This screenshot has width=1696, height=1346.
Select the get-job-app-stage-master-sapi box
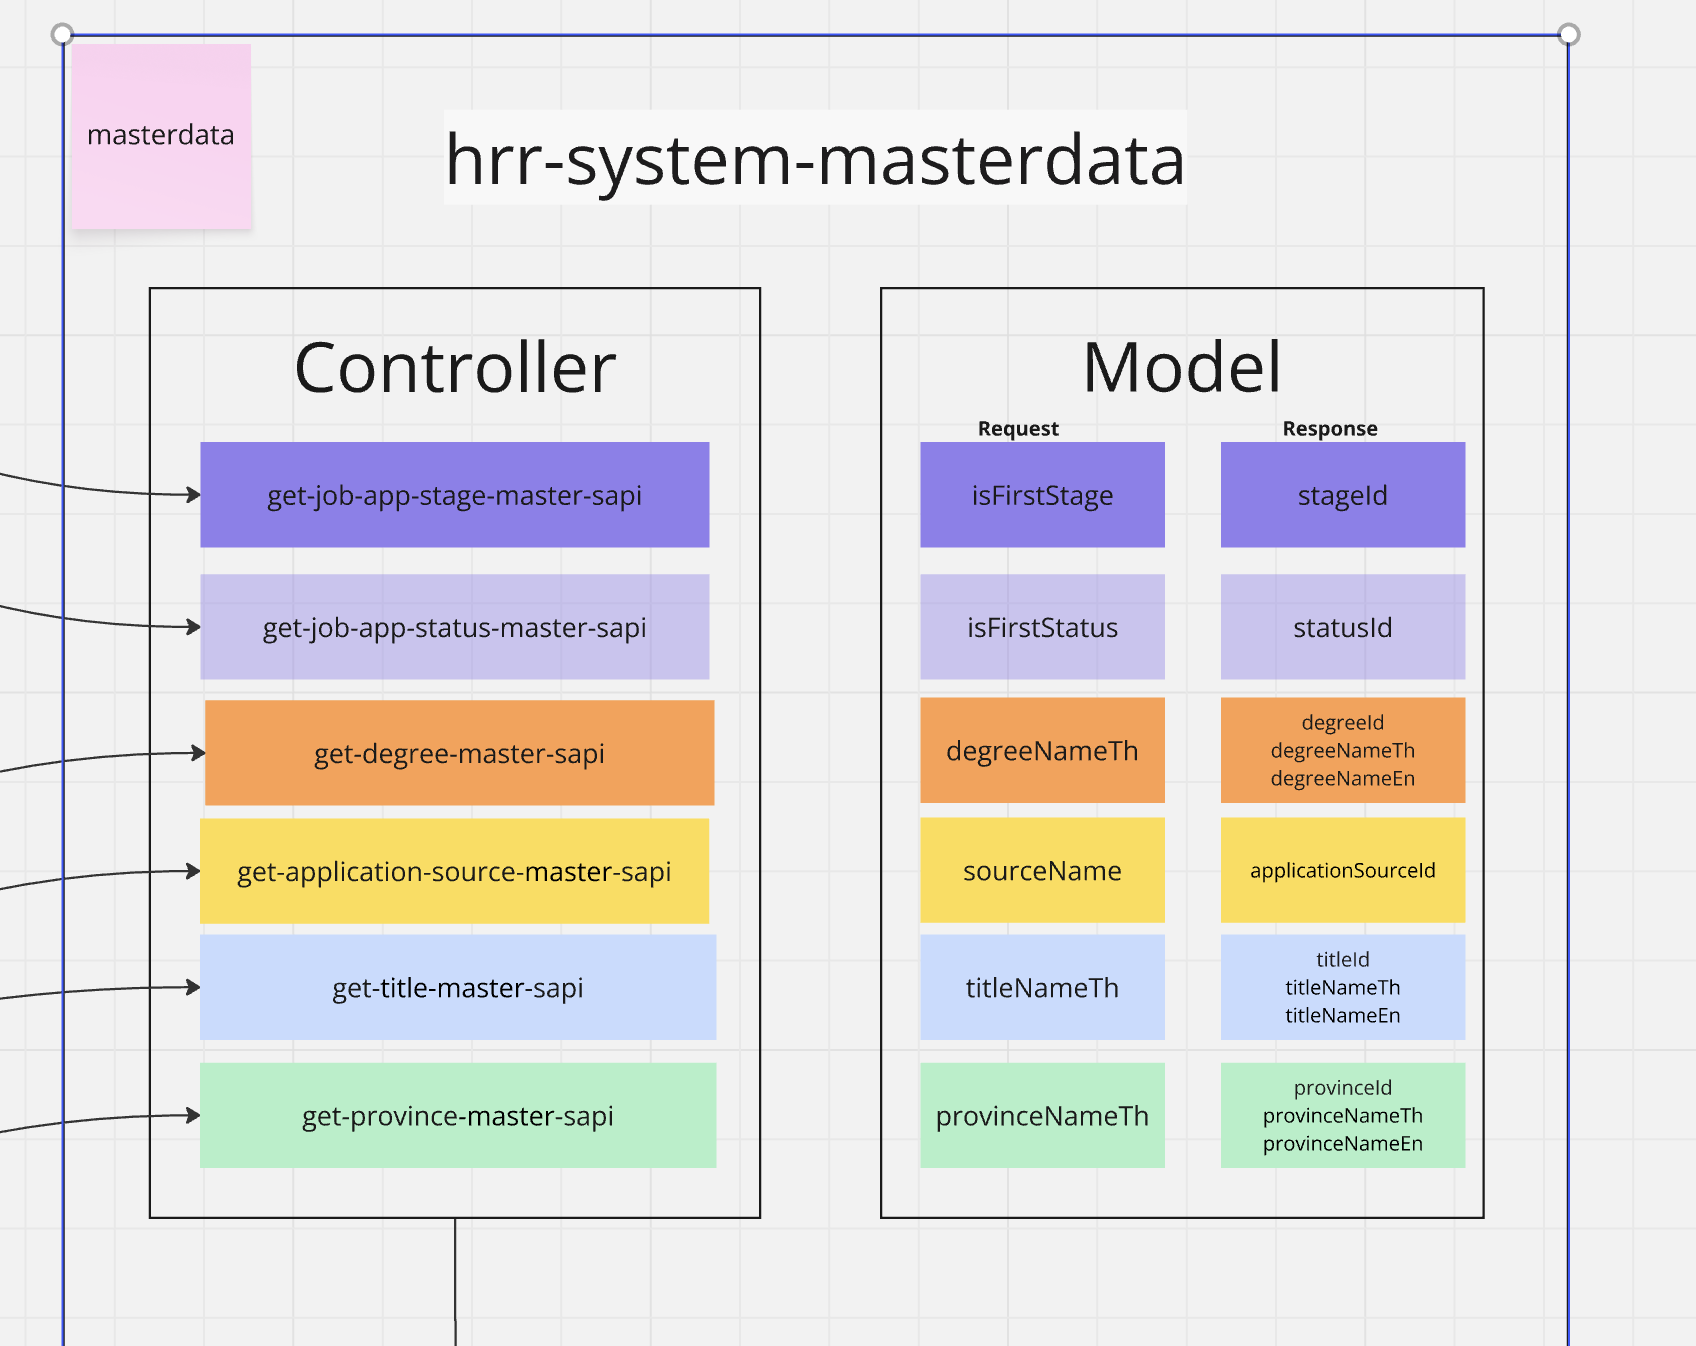tap(454, 495)
